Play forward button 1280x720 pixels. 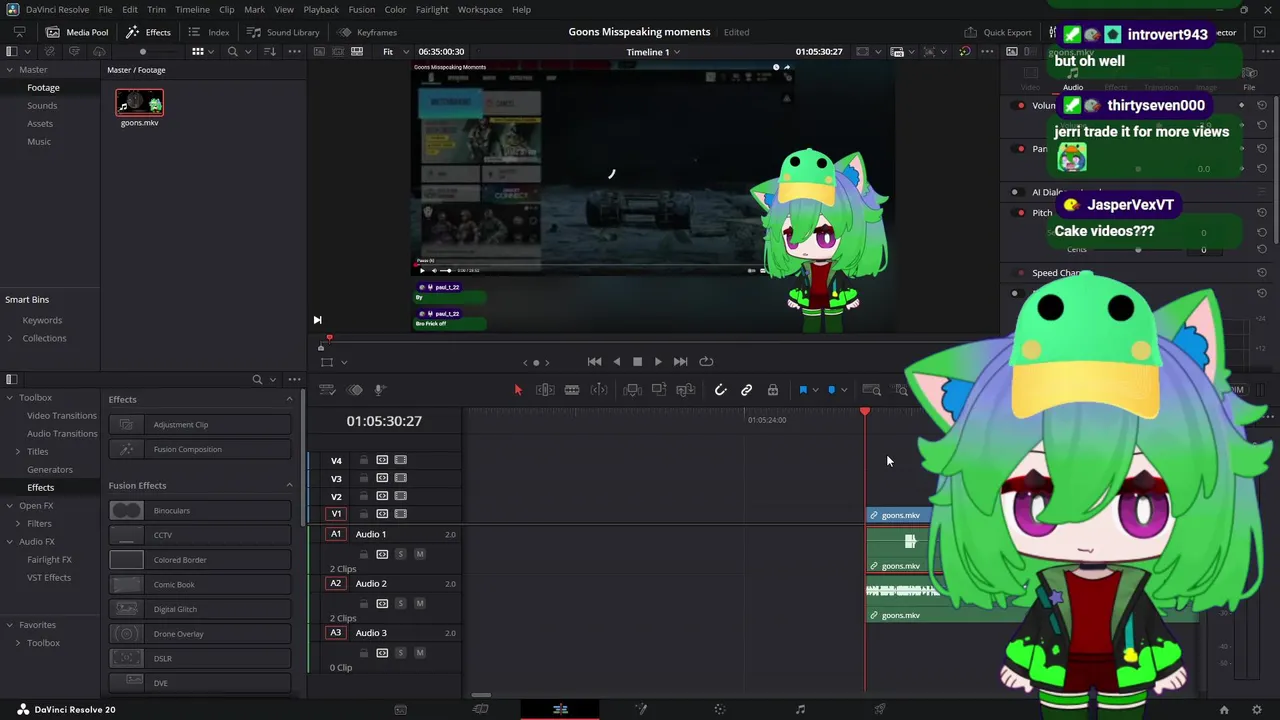click(x=658, y=362)
